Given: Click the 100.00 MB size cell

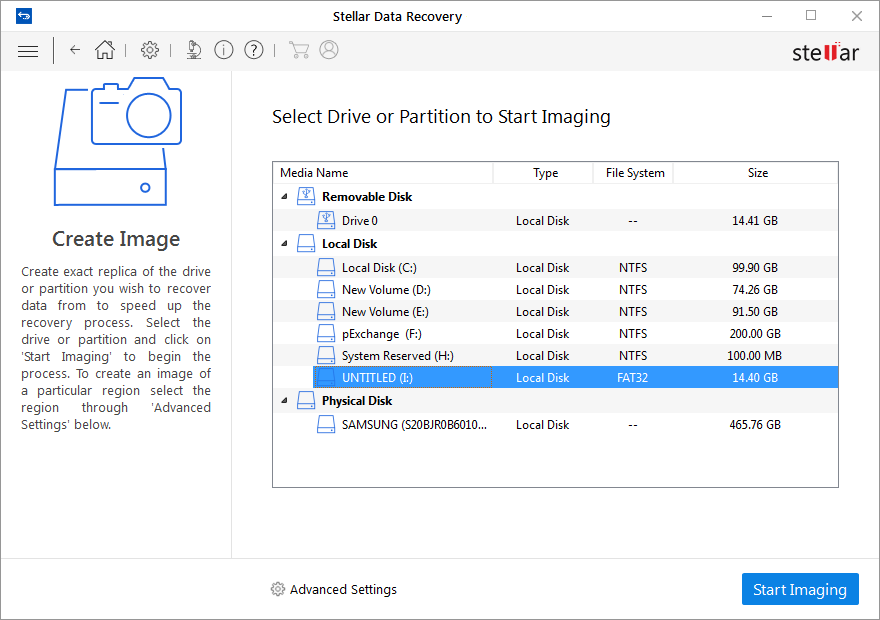Looking at the screenshot, I should 755,355.
